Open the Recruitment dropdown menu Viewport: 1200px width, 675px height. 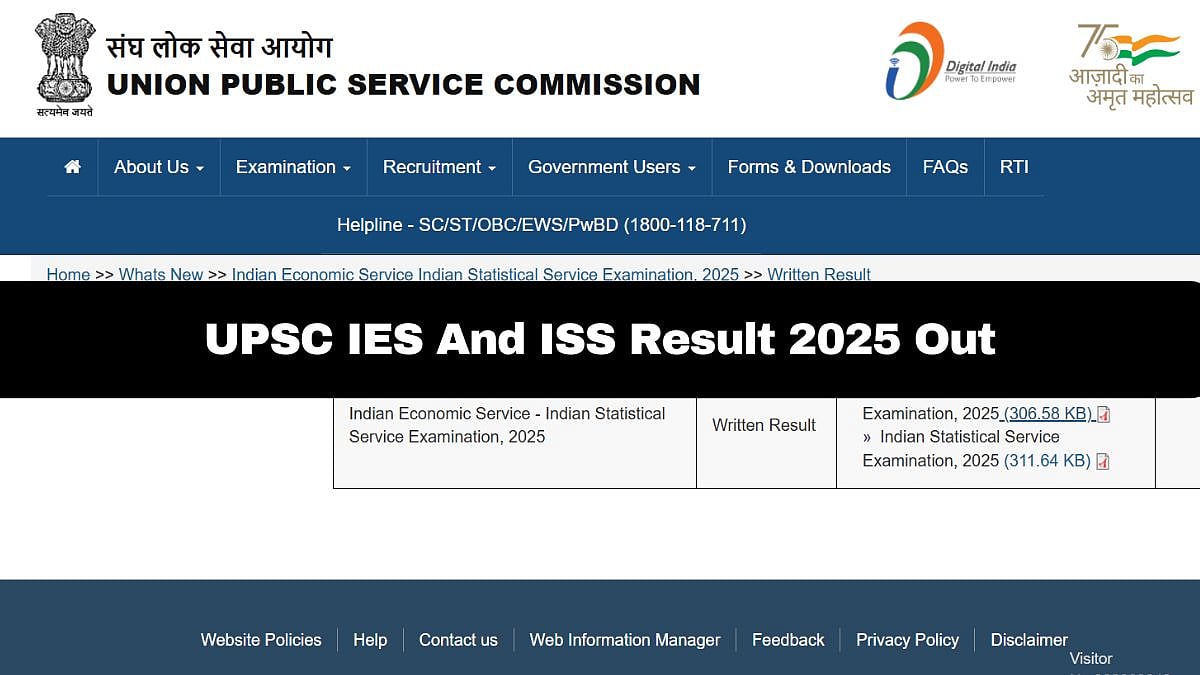tap(439, 167)
